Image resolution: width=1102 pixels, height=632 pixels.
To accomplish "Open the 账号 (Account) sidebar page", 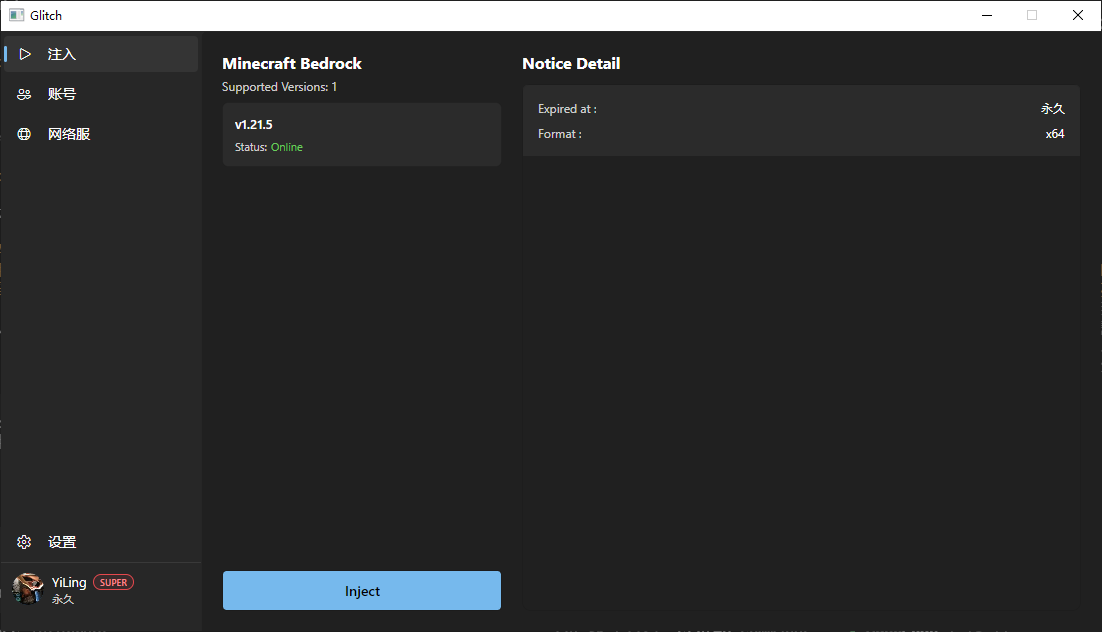I will coord(101,94).
